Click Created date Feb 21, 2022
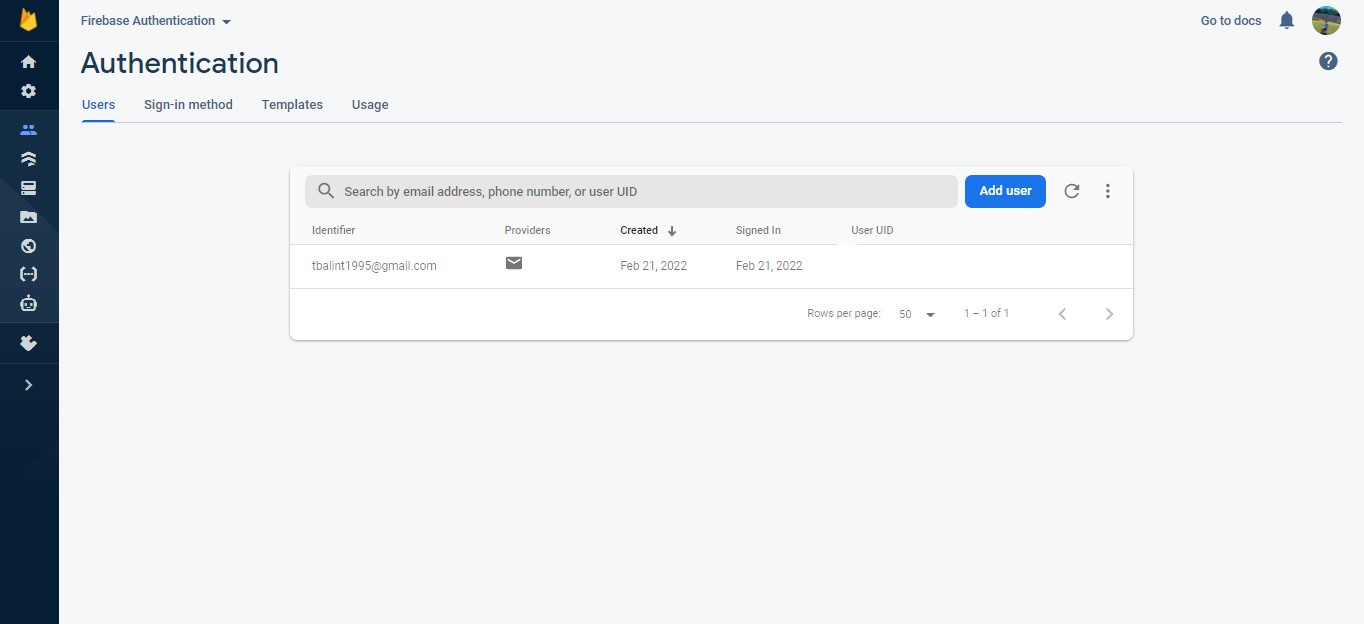This screenshot has width=1364, height=624. point(653,266)
